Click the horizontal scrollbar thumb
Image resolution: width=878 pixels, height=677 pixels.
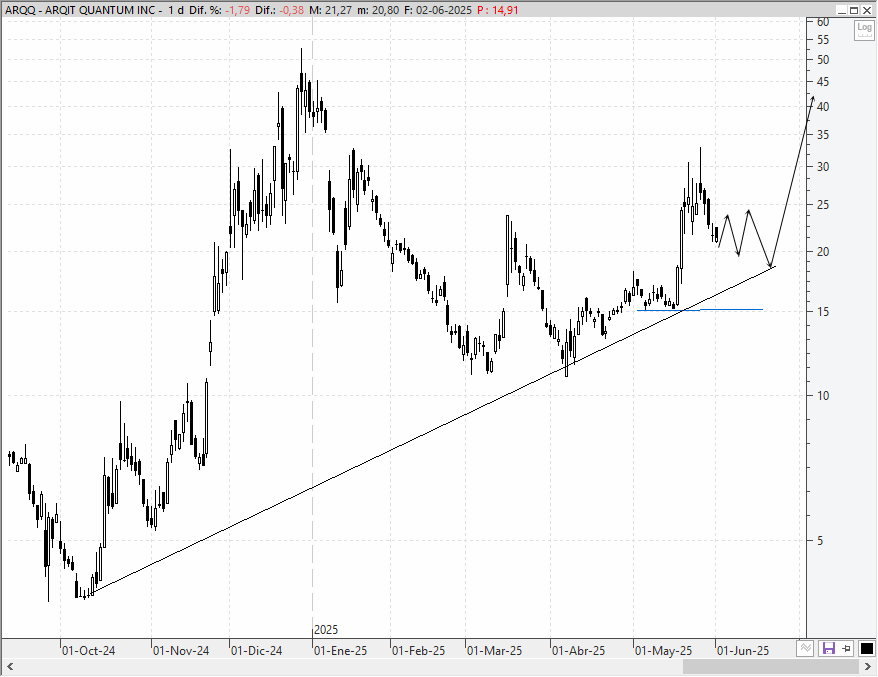[x=770, y=666]
